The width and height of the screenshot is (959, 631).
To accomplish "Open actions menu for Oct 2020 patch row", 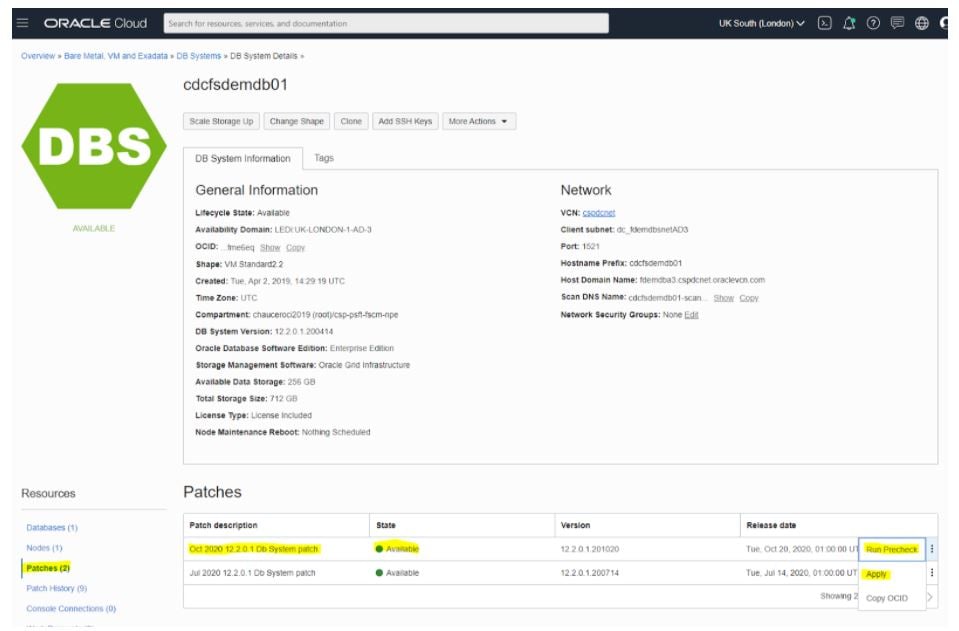I will click(x=931, y=549).
